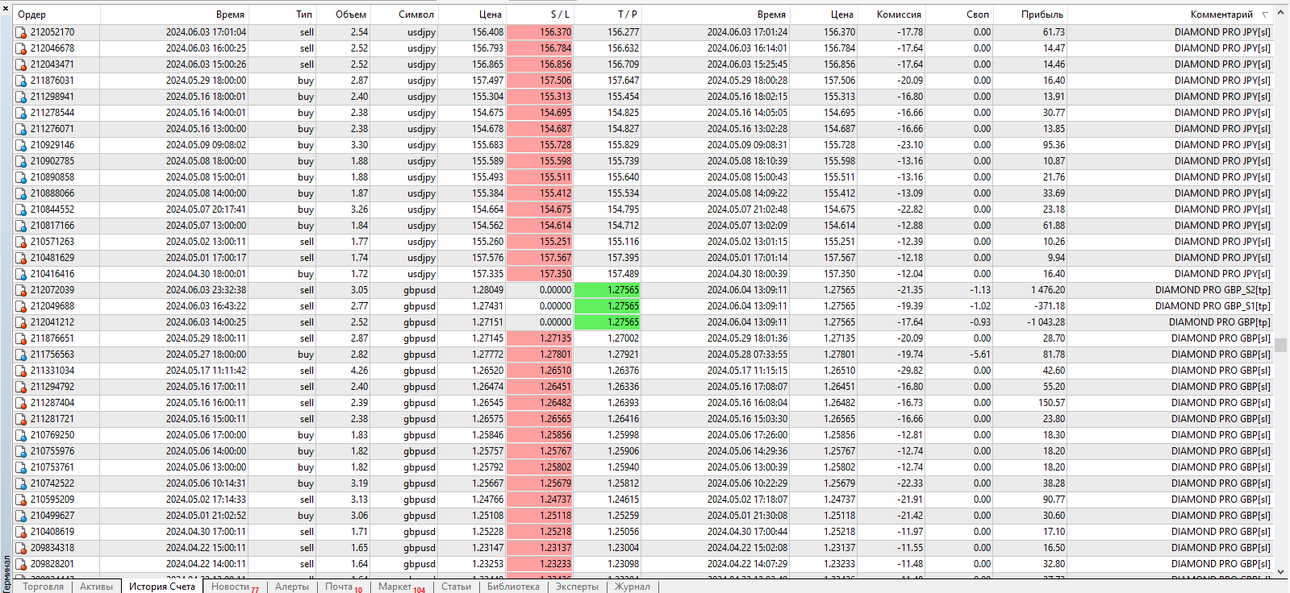
Task: Click the order icon for order 210817166
Action: (21, 226)
